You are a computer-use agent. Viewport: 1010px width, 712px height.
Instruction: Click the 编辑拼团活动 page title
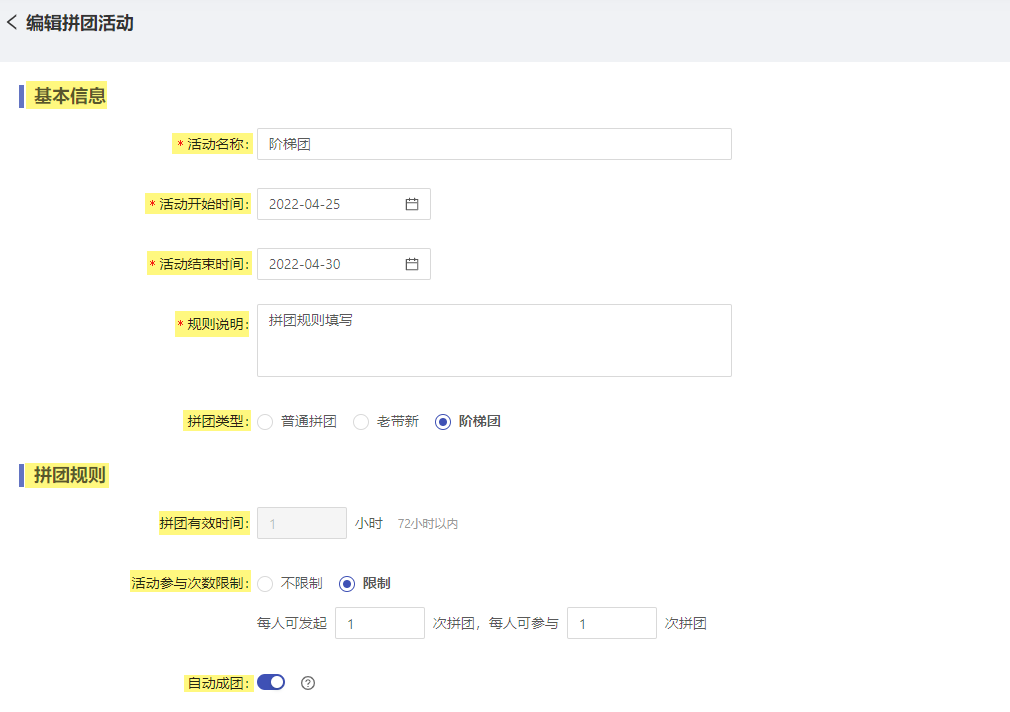(x=80, y=23)
